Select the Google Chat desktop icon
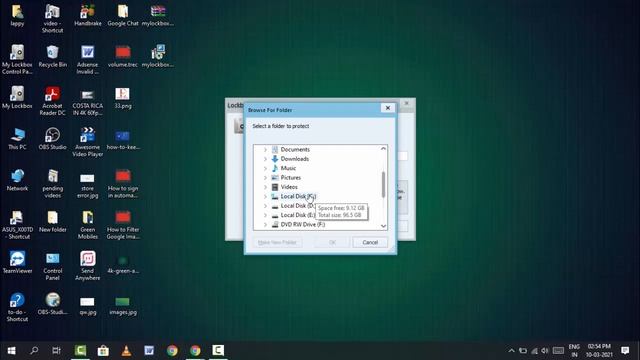Image resolution: width=640 pixels, height=360 pixels. pyautogui.click(x=123, y=16)
